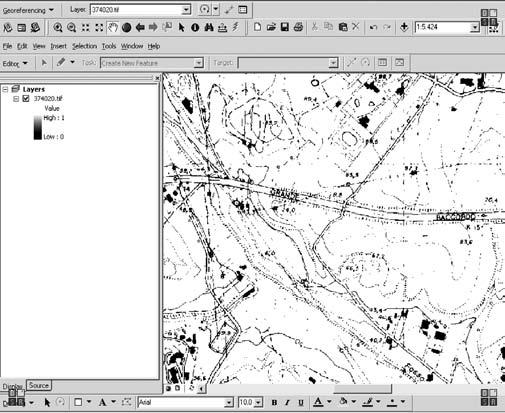Create a new map document

257,27
